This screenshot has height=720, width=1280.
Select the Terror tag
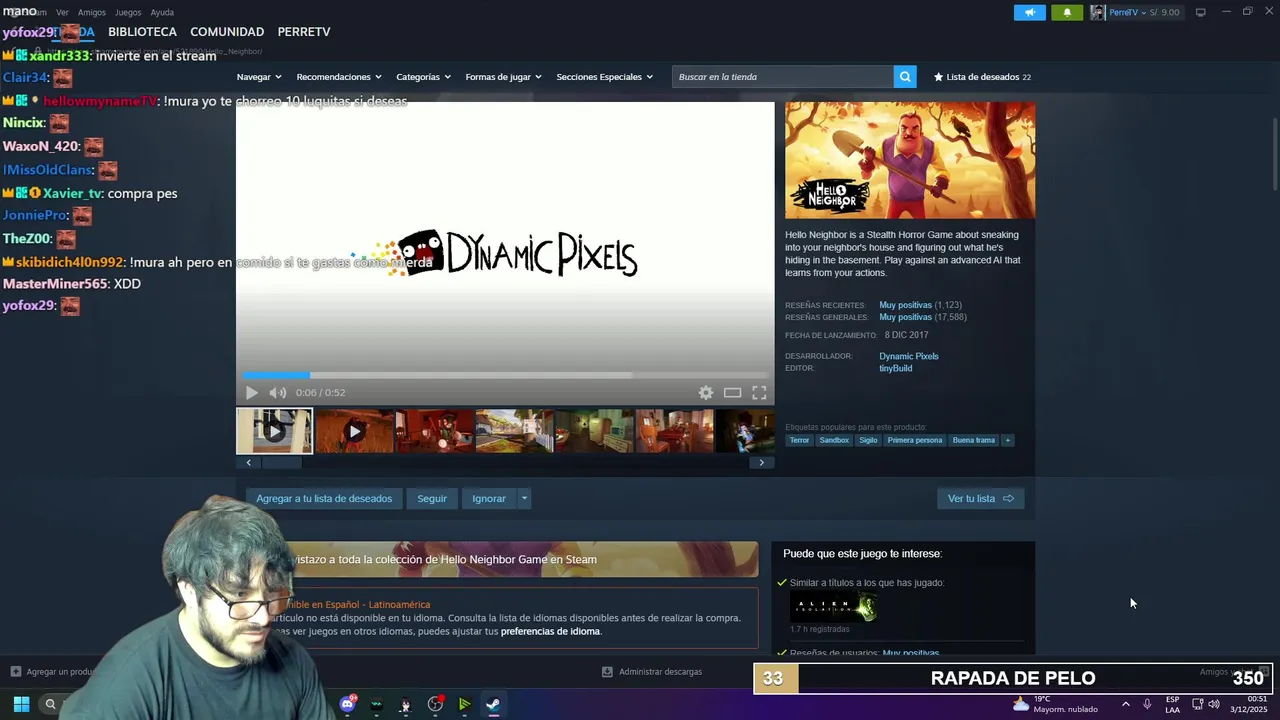(x=799, y=440)
